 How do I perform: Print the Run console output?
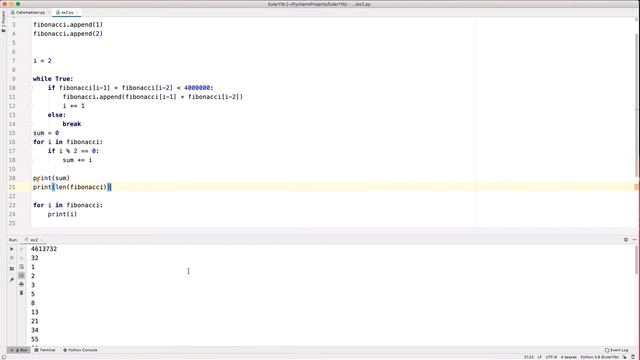22,284
